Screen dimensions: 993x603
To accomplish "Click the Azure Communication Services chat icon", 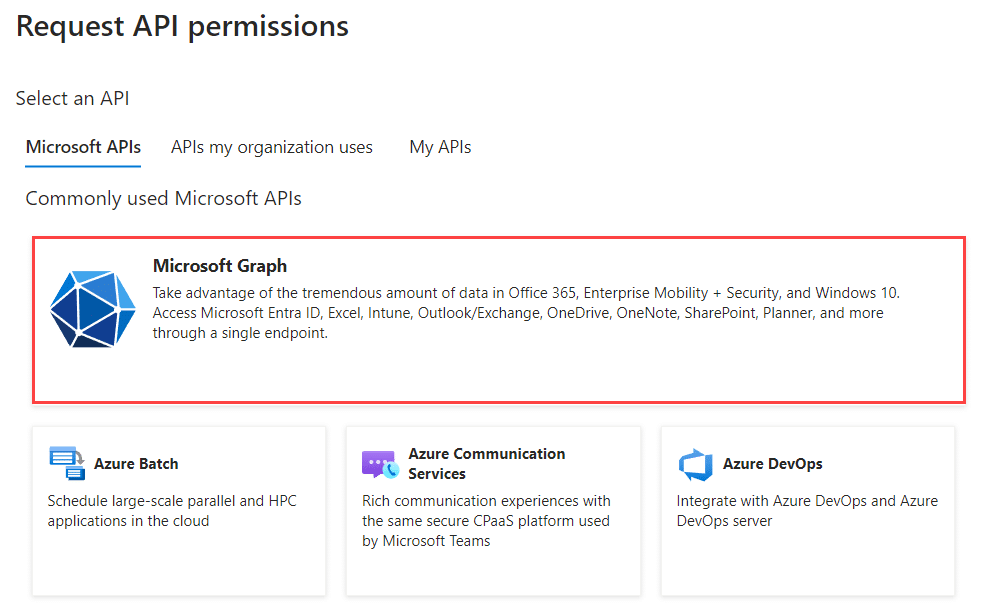I will (x=380, y=464).
